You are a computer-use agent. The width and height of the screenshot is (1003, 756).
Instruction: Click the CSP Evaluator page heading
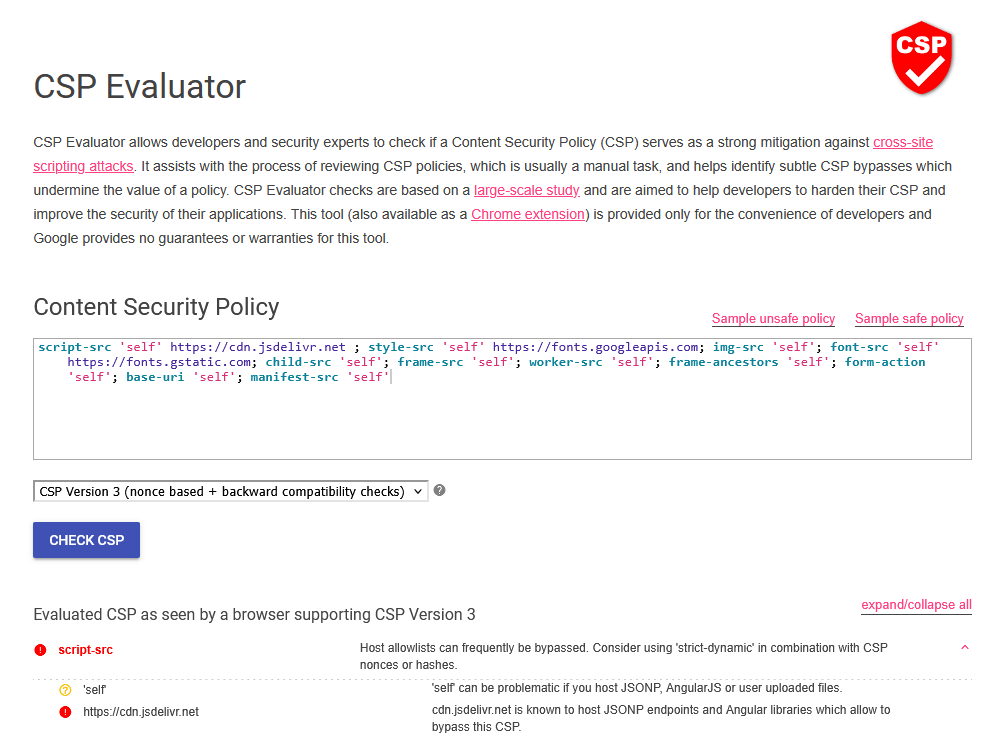140,87
